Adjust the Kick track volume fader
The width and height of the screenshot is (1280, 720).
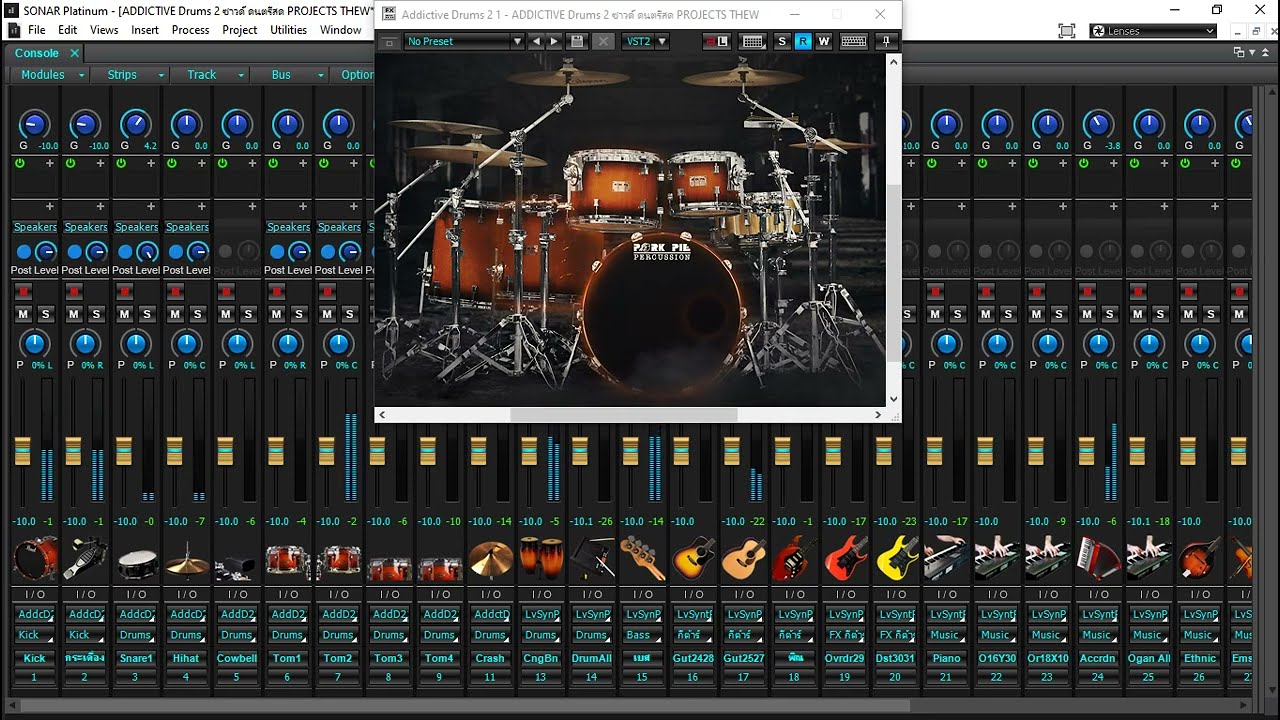(22, 451)
